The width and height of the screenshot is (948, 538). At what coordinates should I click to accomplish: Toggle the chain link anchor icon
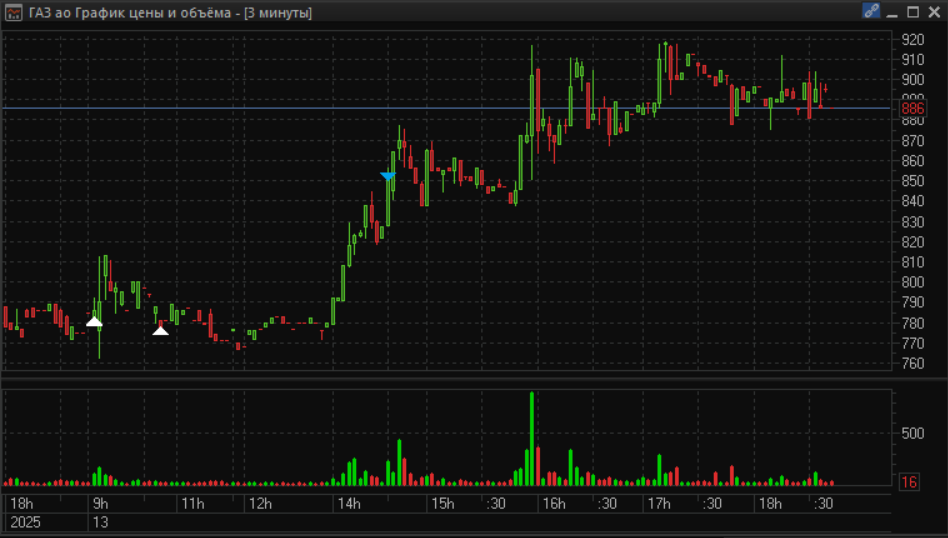click(871, 11)
